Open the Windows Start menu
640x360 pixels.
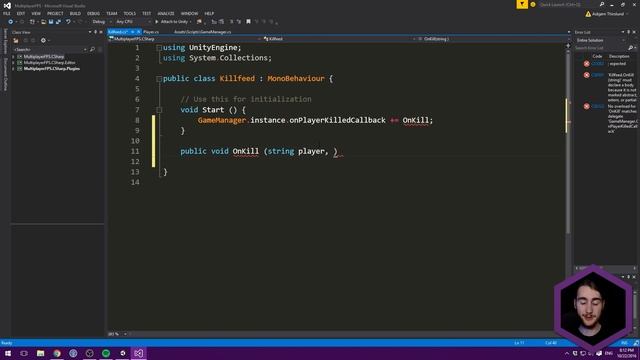coord(8,353)
